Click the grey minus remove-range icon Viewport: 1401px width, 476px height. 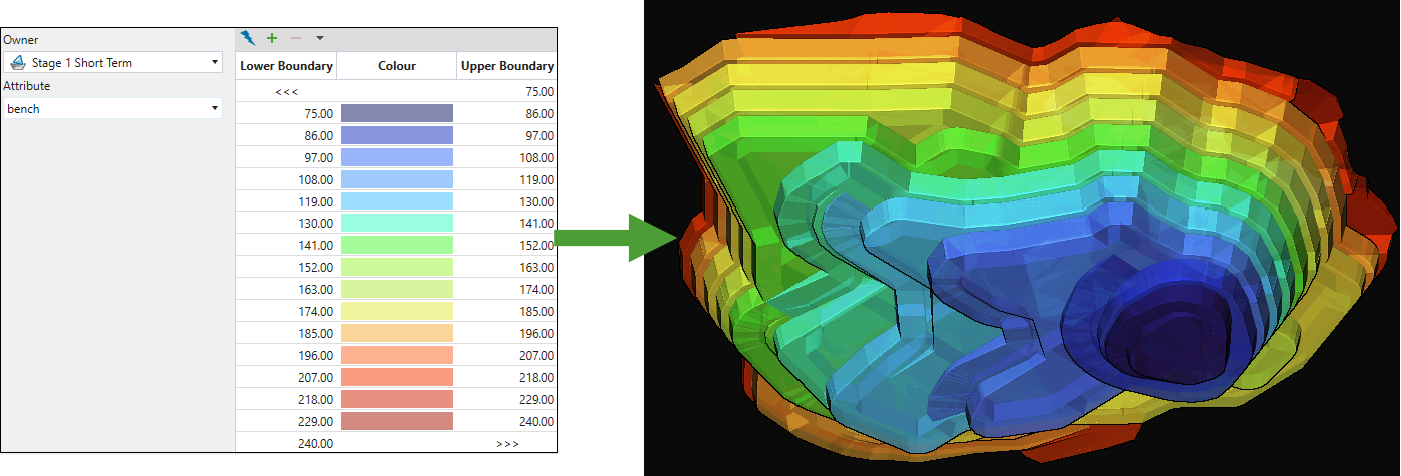tap(295, 38)
